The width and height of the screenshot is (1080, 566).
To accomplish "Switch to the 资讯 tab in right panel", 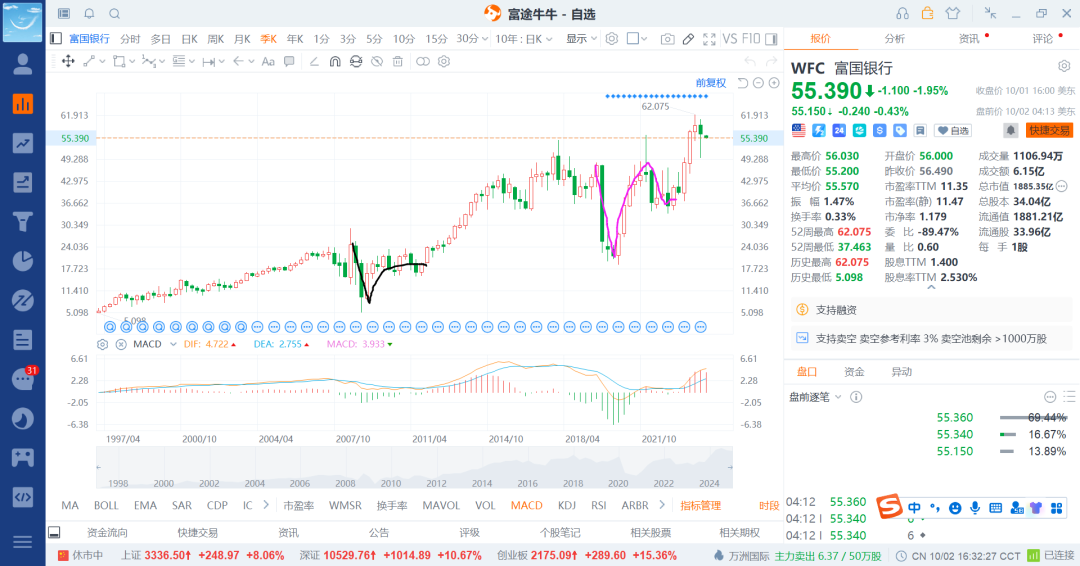I will [x=969, y=39].
